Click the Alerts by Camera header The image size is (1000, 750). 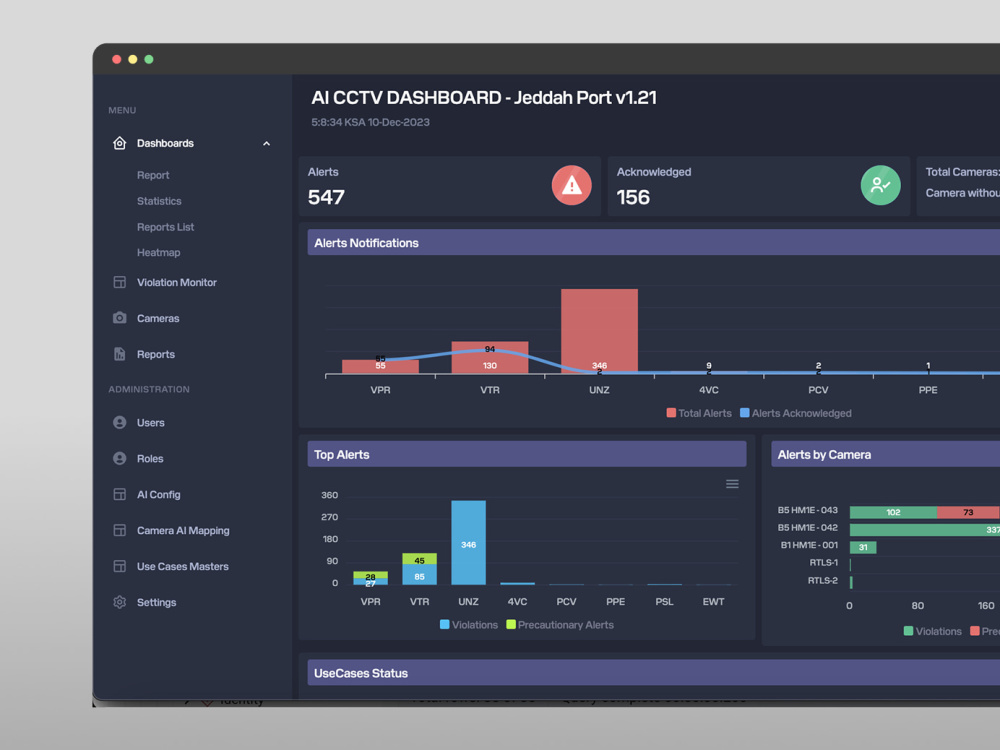[x=886, y=454]
